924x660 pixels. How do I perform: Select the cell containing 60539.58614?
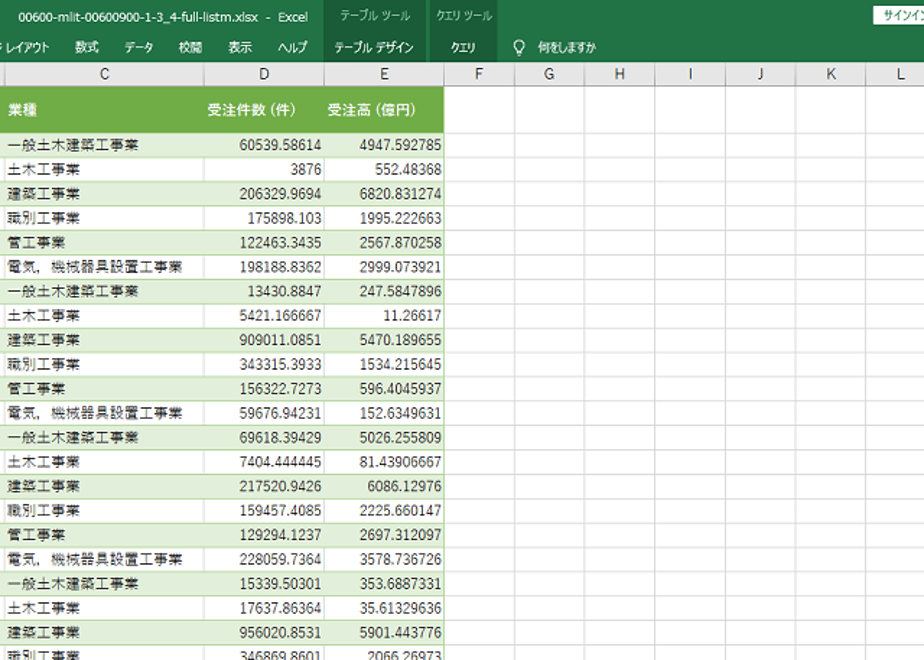264,145
